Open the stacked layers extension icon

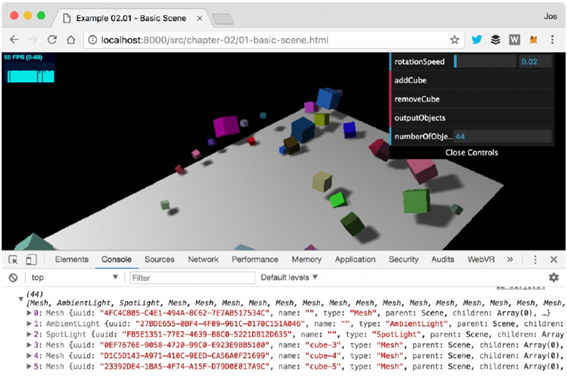[495, 39]
